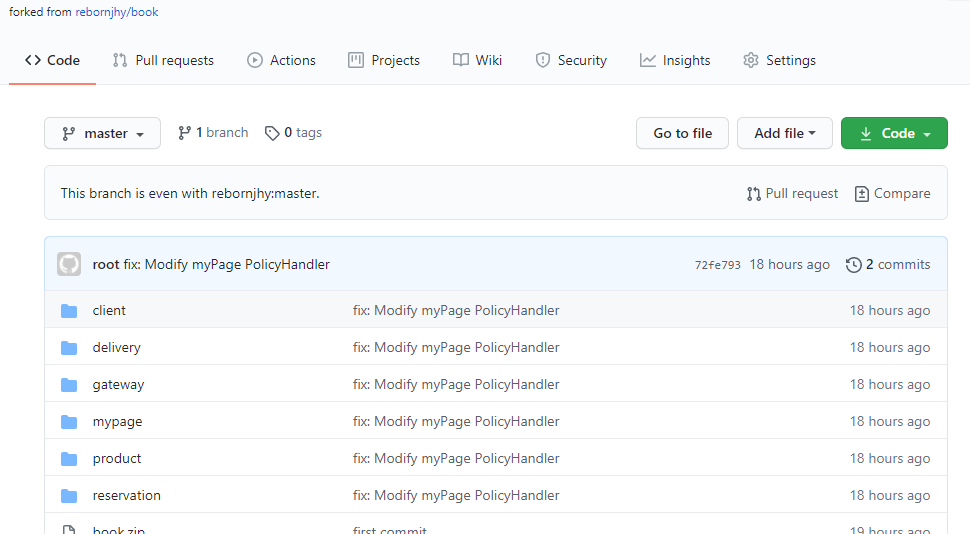Click the Go to file button

coord(682,133)
